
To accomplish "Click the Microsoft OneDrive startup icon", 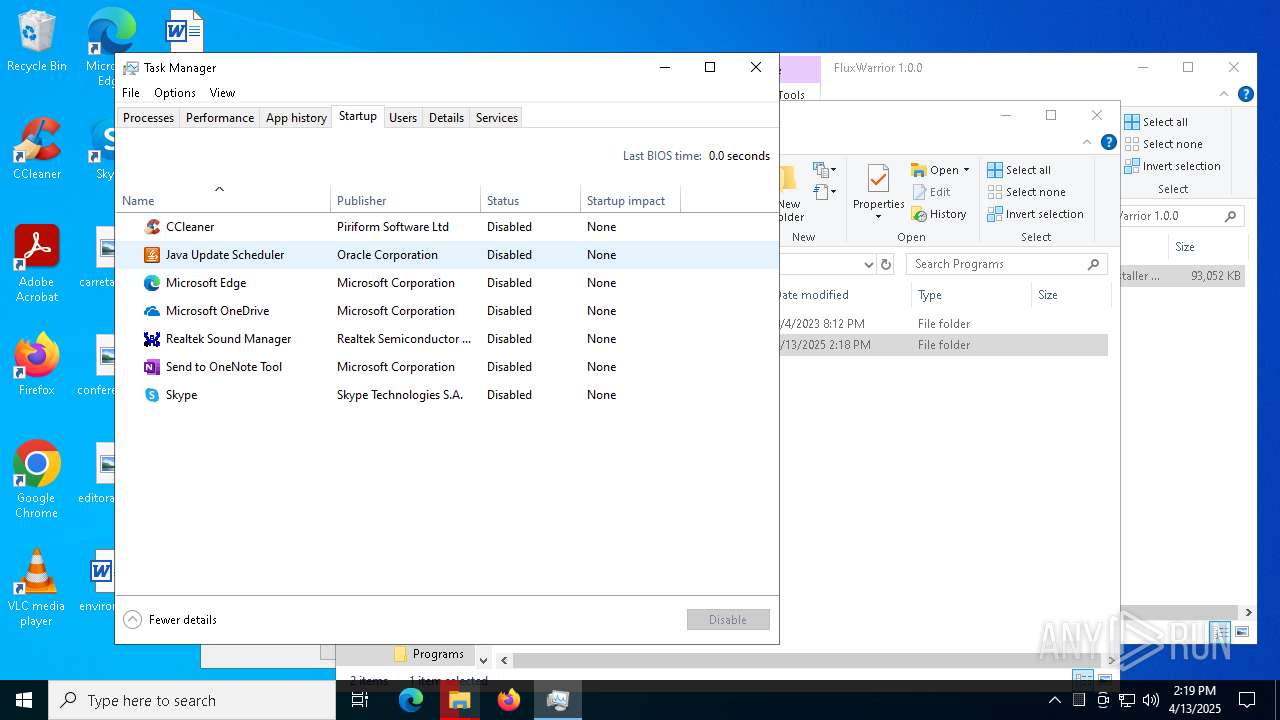I will pos(152,311).
